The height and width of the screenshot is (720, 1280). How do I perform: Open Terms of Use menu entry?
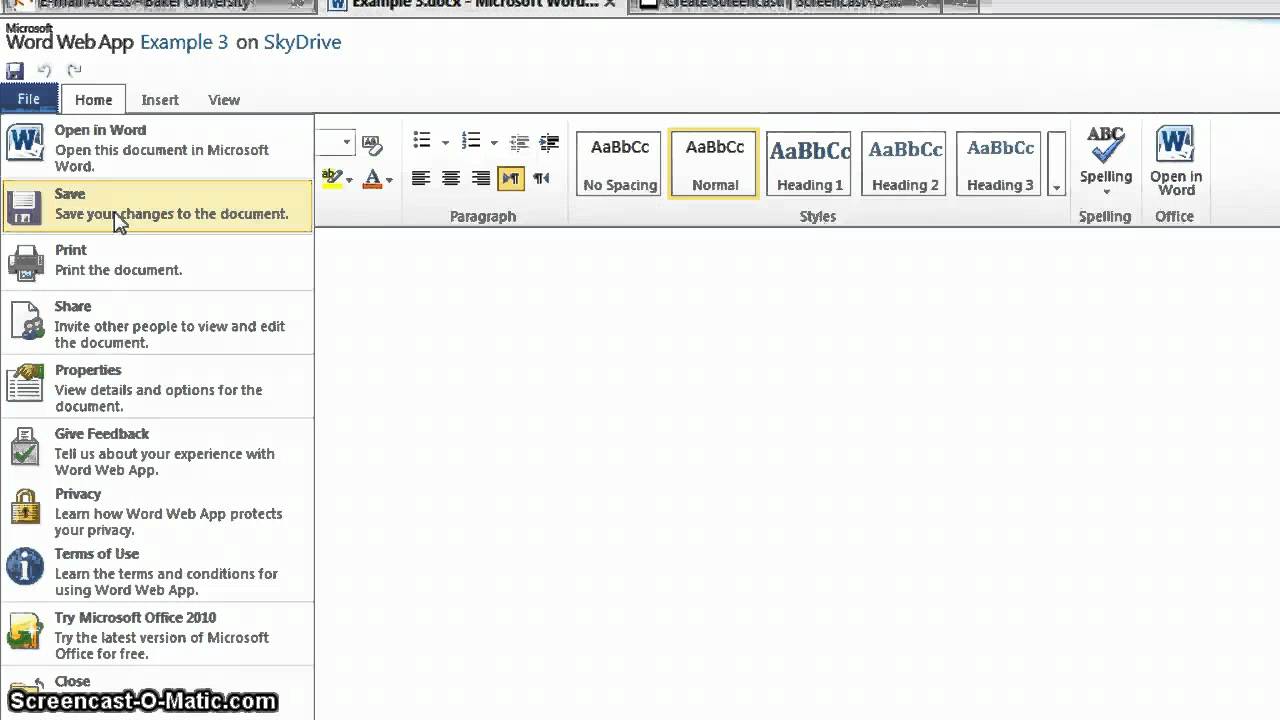(158, 571)
